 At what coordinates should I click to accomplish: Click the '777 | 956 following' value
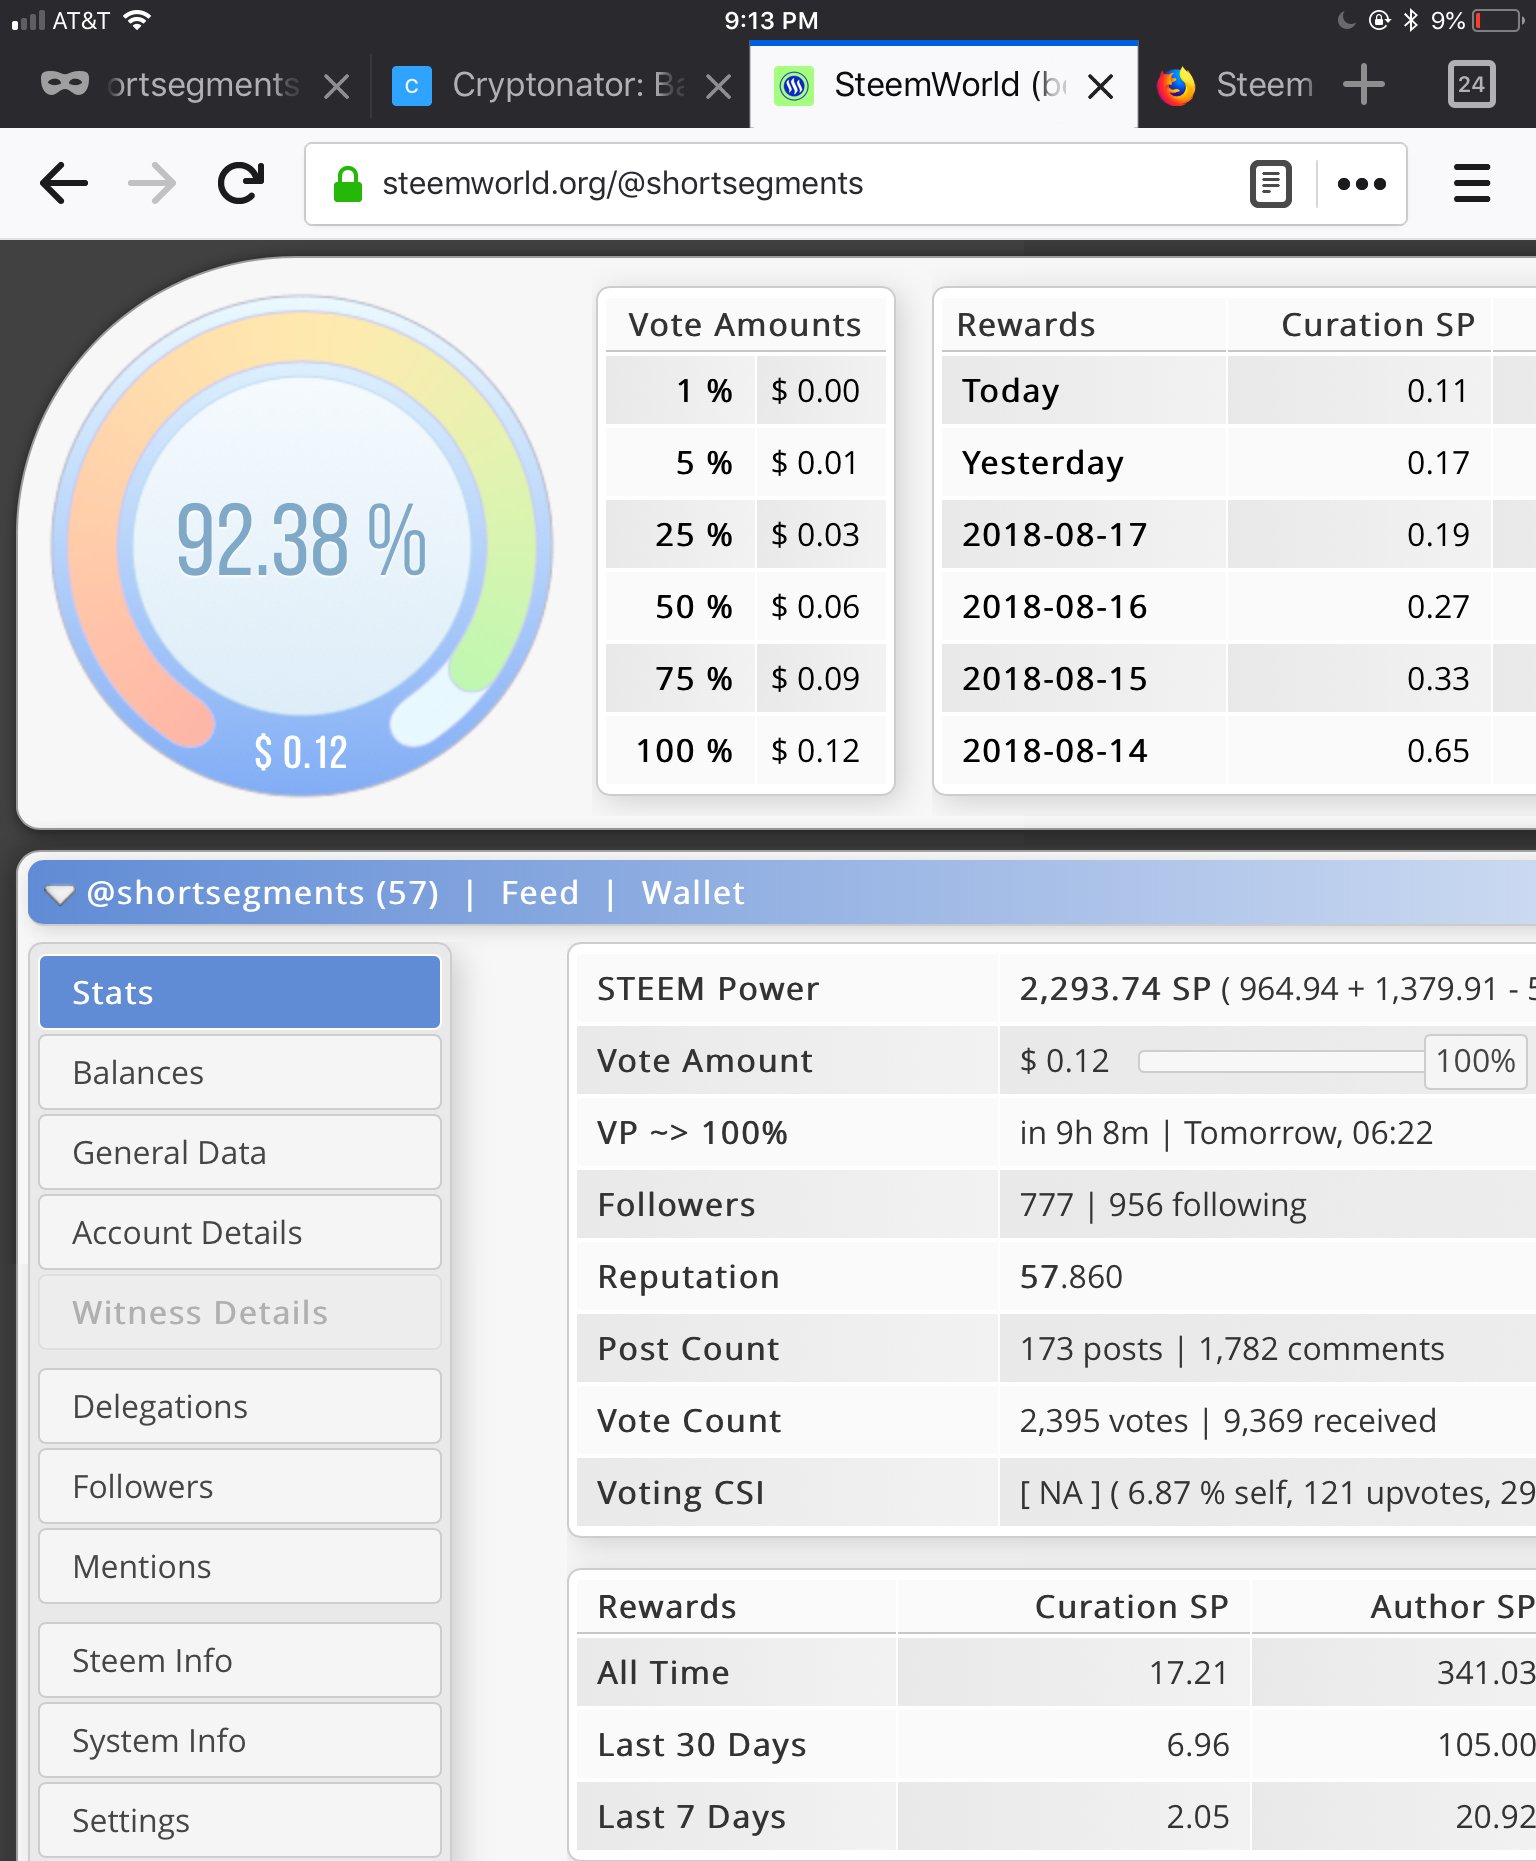[x=1163, y=1205]
